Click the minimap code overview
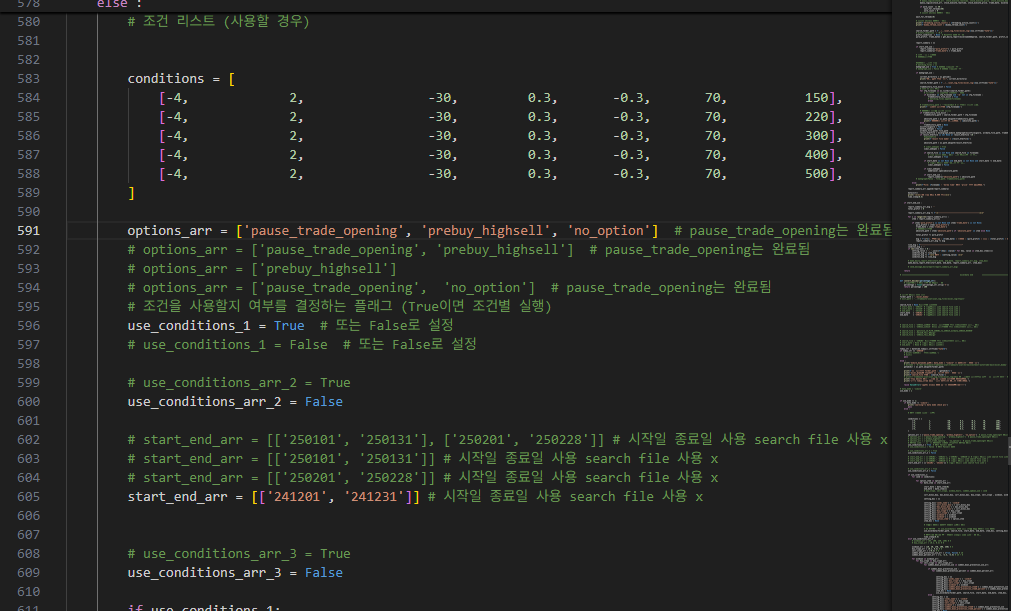The width and height of the screenshot is (1011, 611). coord(951,306)
